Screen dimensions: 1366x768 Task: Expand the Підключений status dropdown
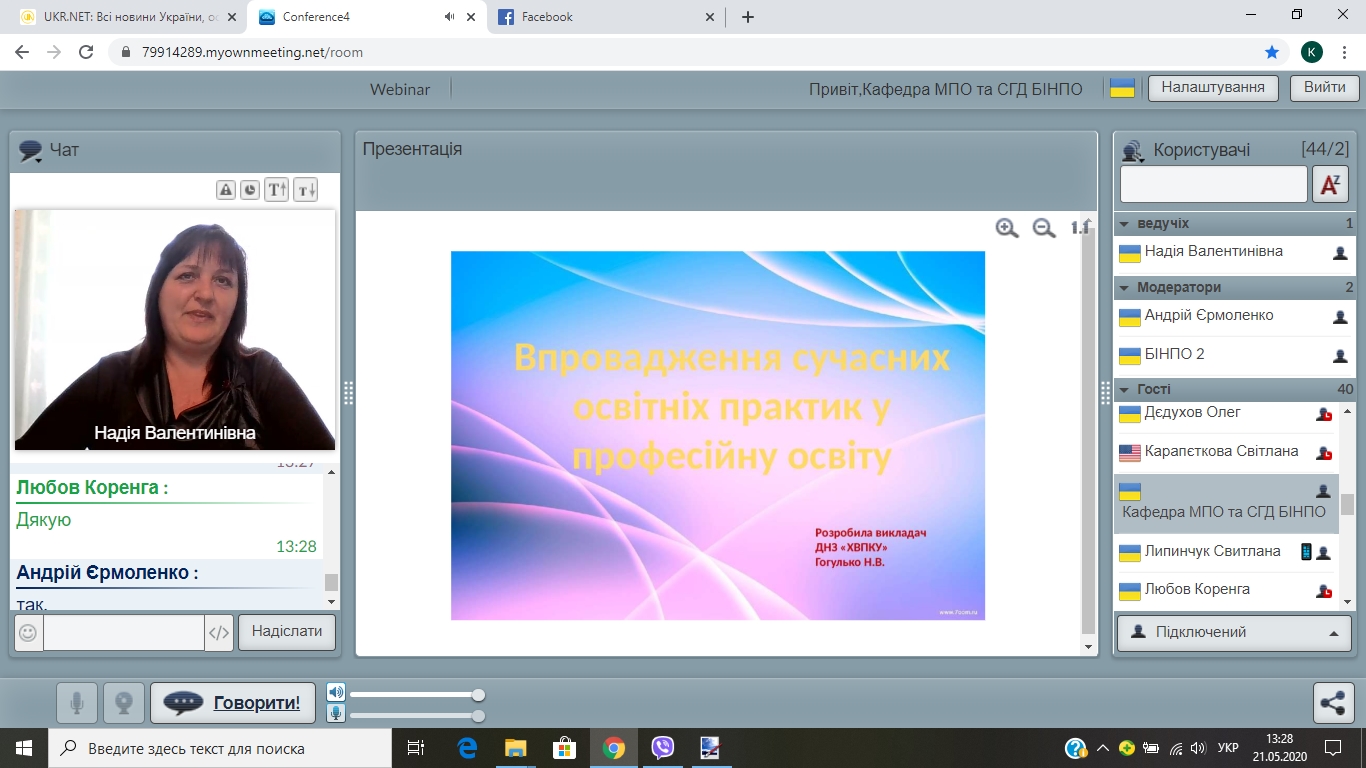pyautogui.click(x=1234, y=633)
